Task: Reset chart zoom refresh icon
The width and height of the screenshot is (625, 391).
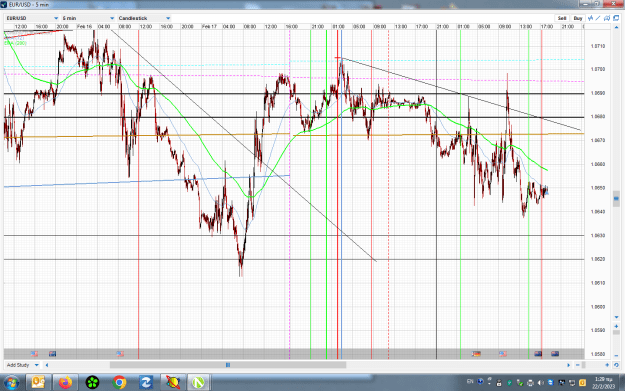Action: 616,365
